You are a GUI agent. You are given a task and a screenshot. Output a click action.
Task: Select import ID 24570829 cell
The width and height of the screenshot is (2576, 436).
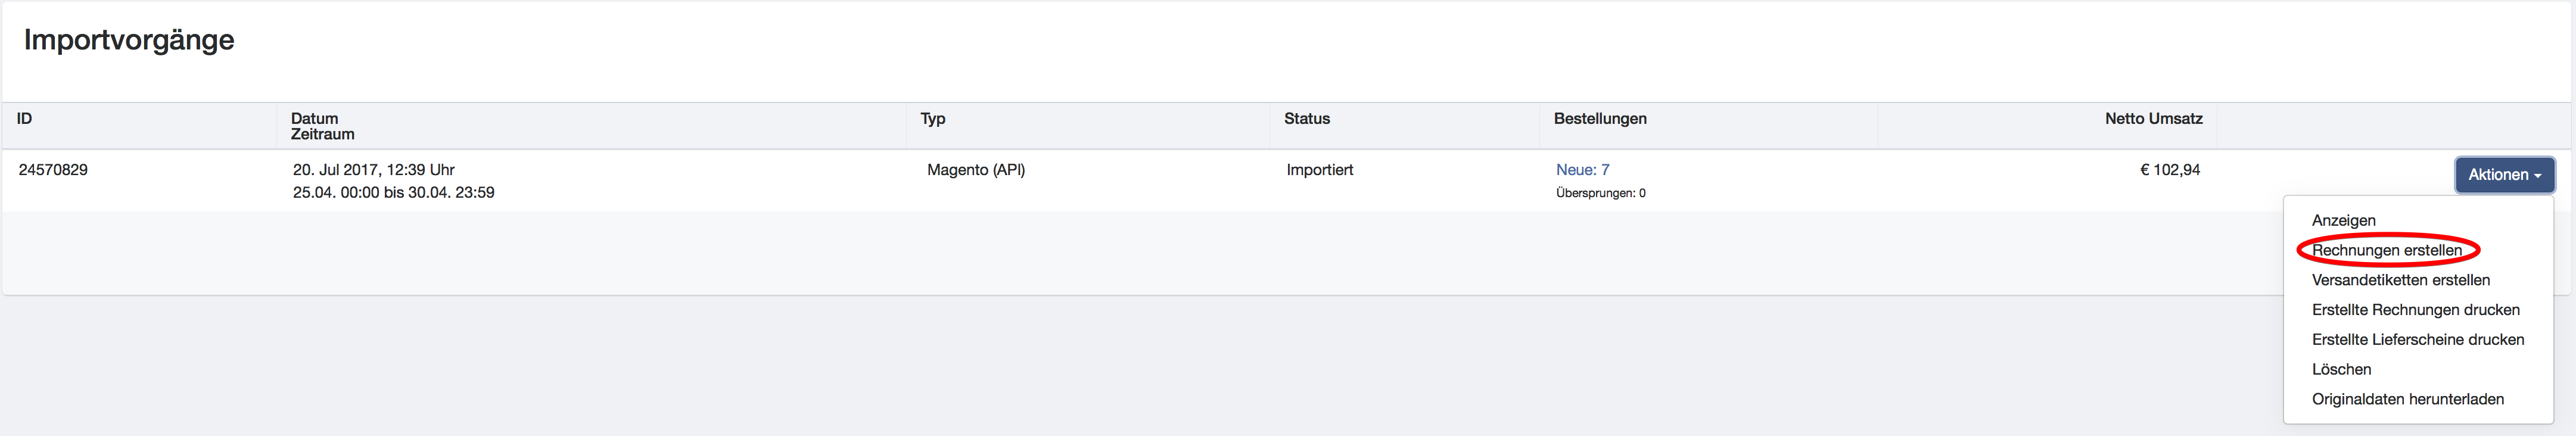(53, 170)
